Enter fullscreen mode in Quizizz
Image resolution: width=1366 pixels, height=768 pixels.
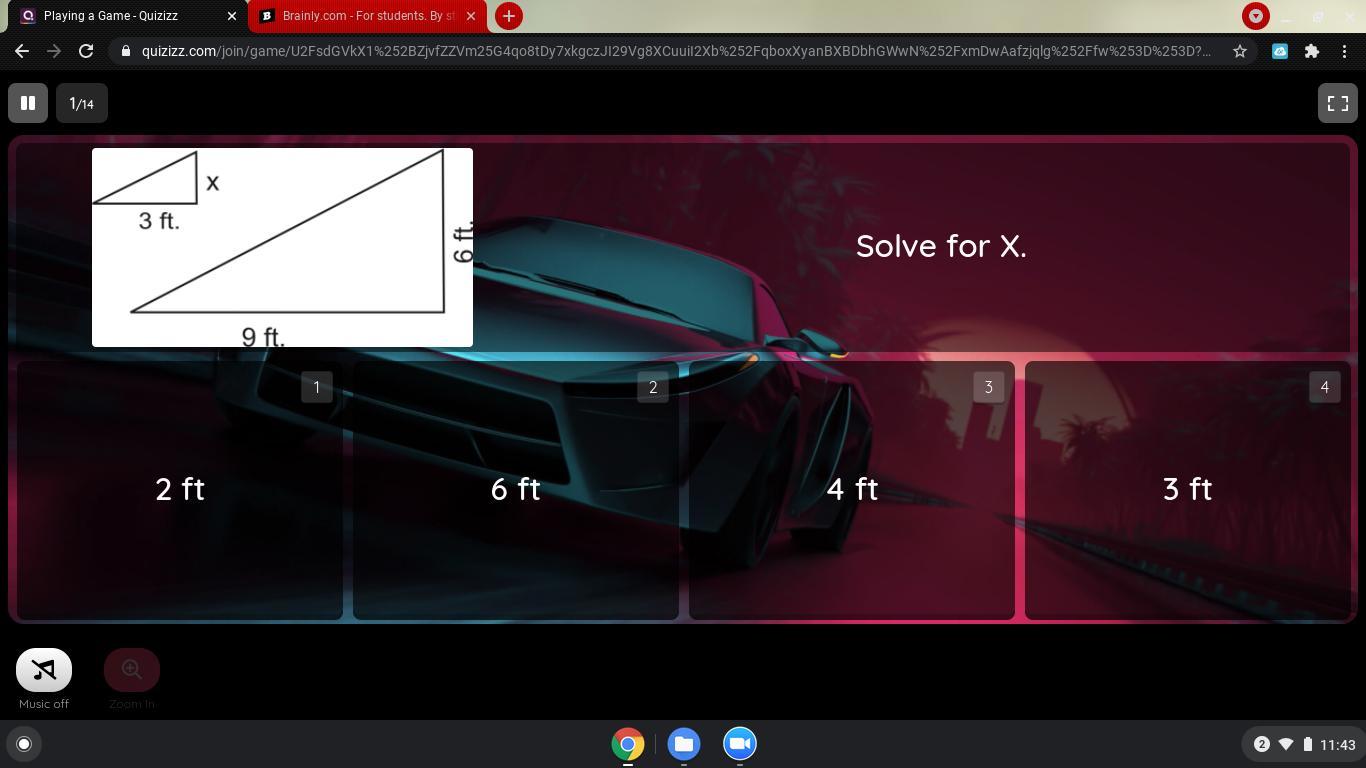pyautogui.click(x=1337, y=103)
